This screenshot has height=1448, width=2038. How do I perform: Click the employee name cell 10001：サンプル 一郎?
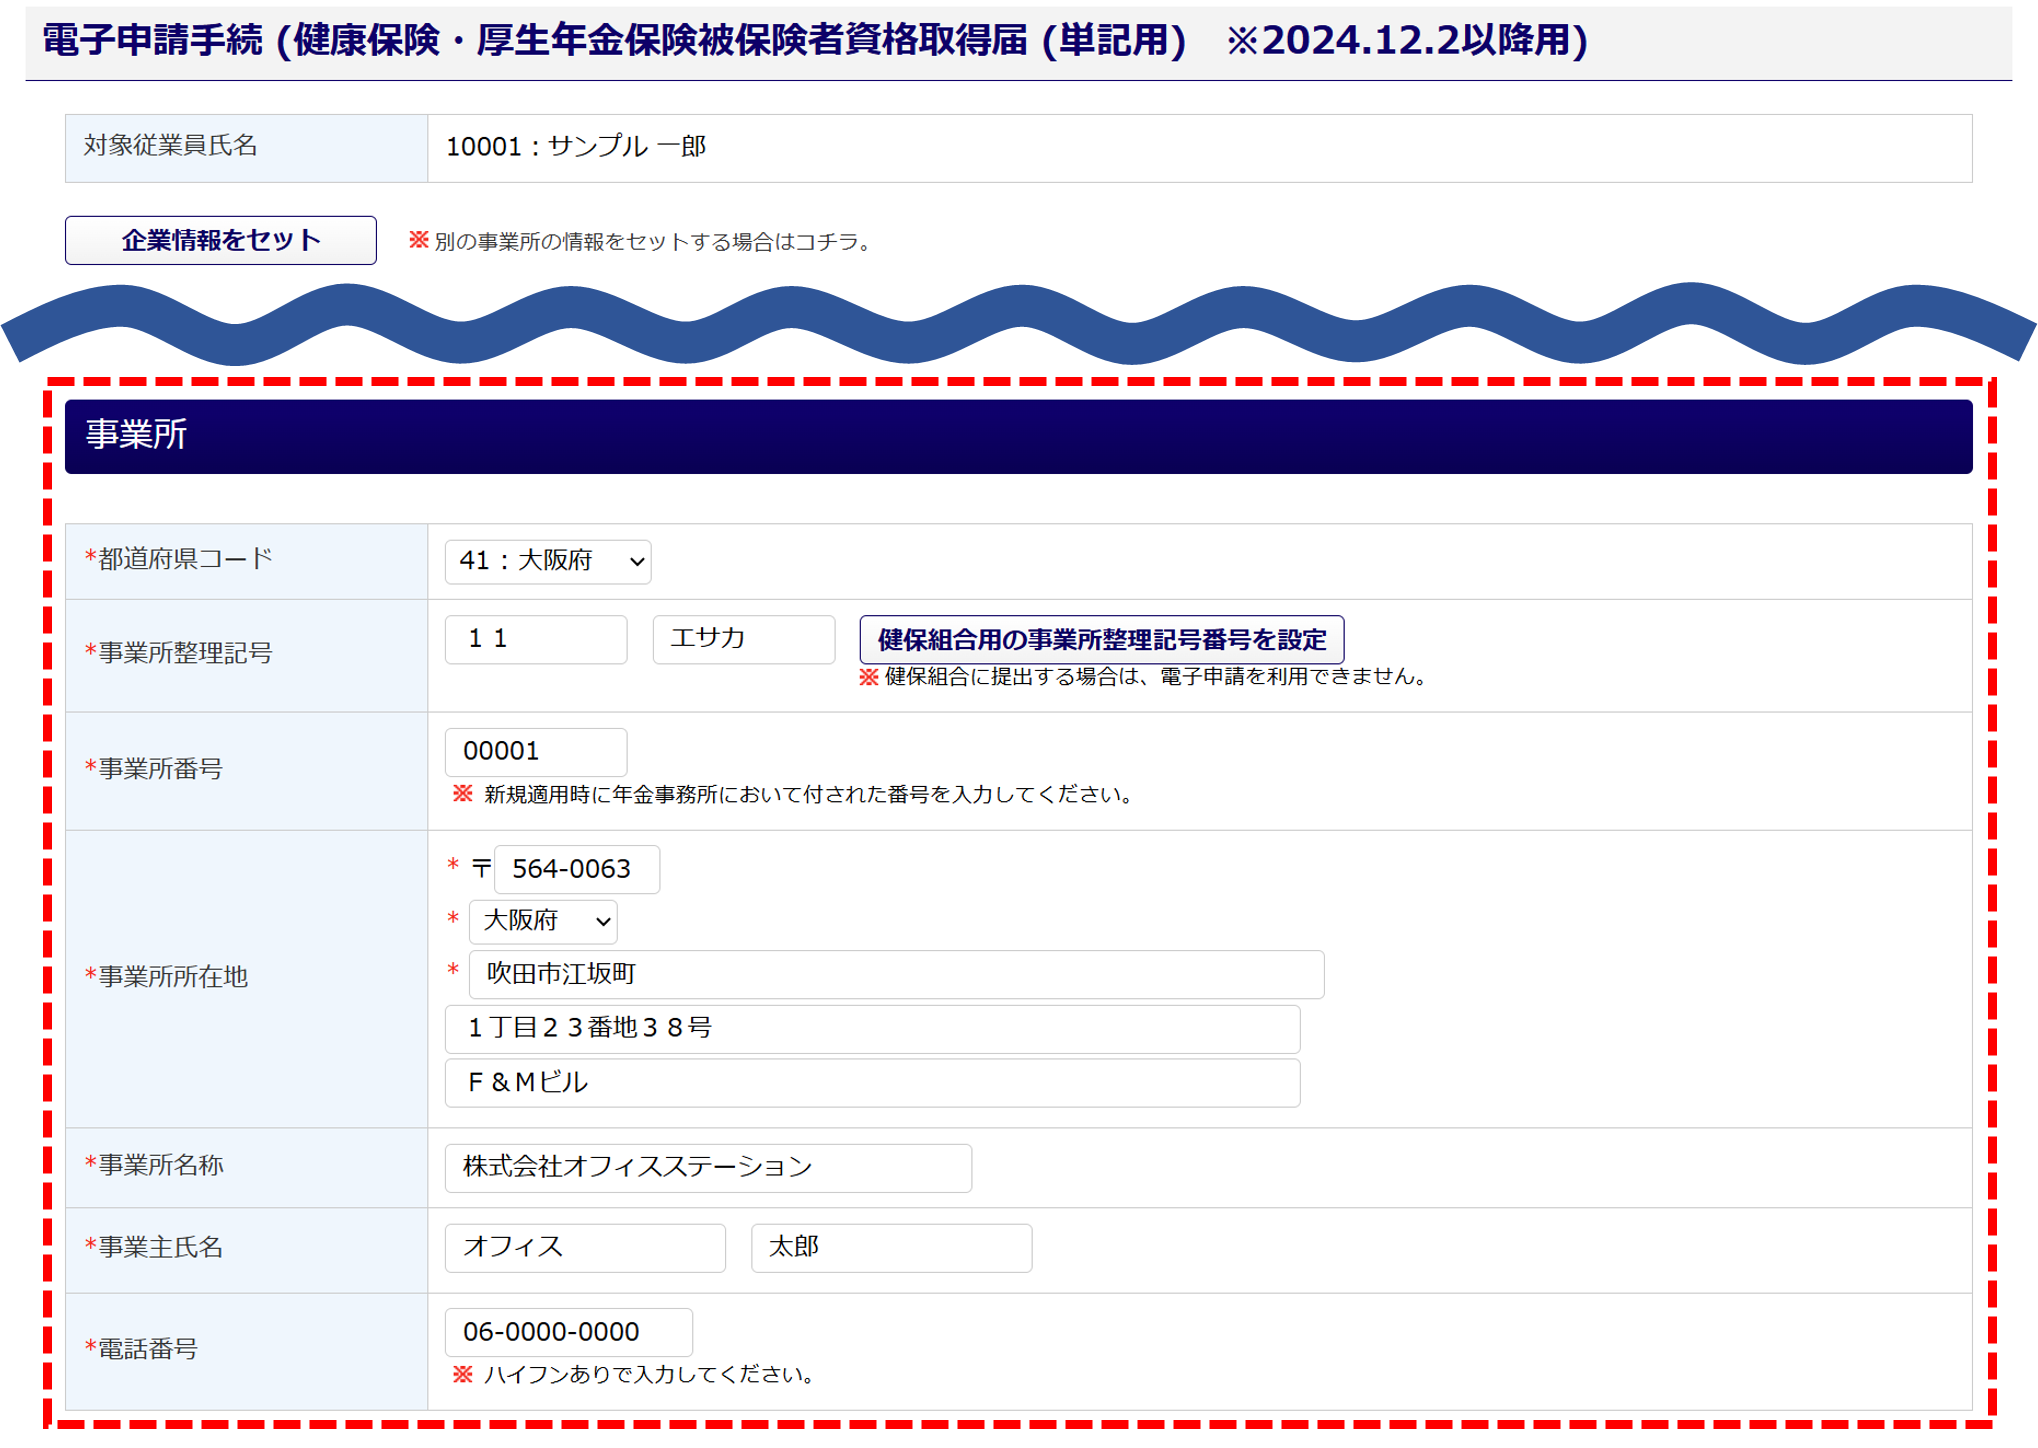click(x=1198, y=147)
